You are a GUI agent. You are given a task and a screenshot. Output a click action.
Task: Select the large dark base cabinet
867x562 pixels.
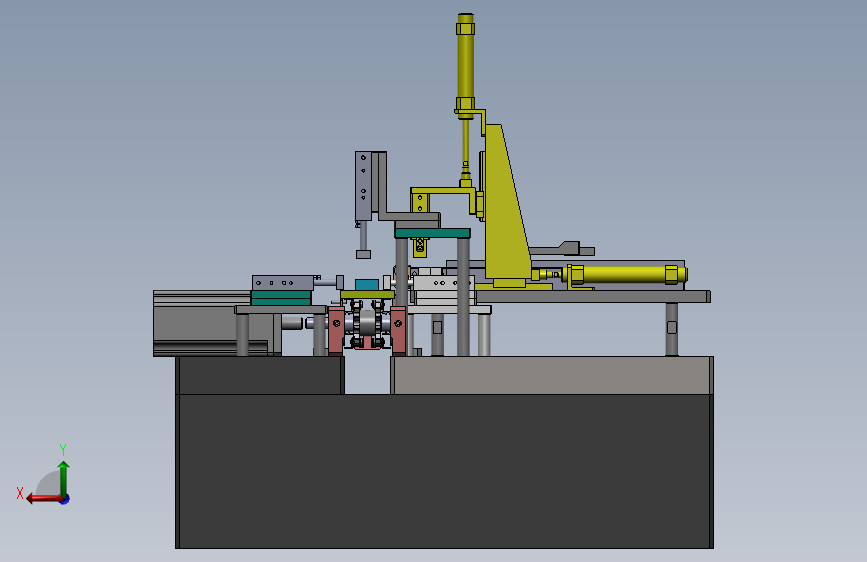point(445,471)
